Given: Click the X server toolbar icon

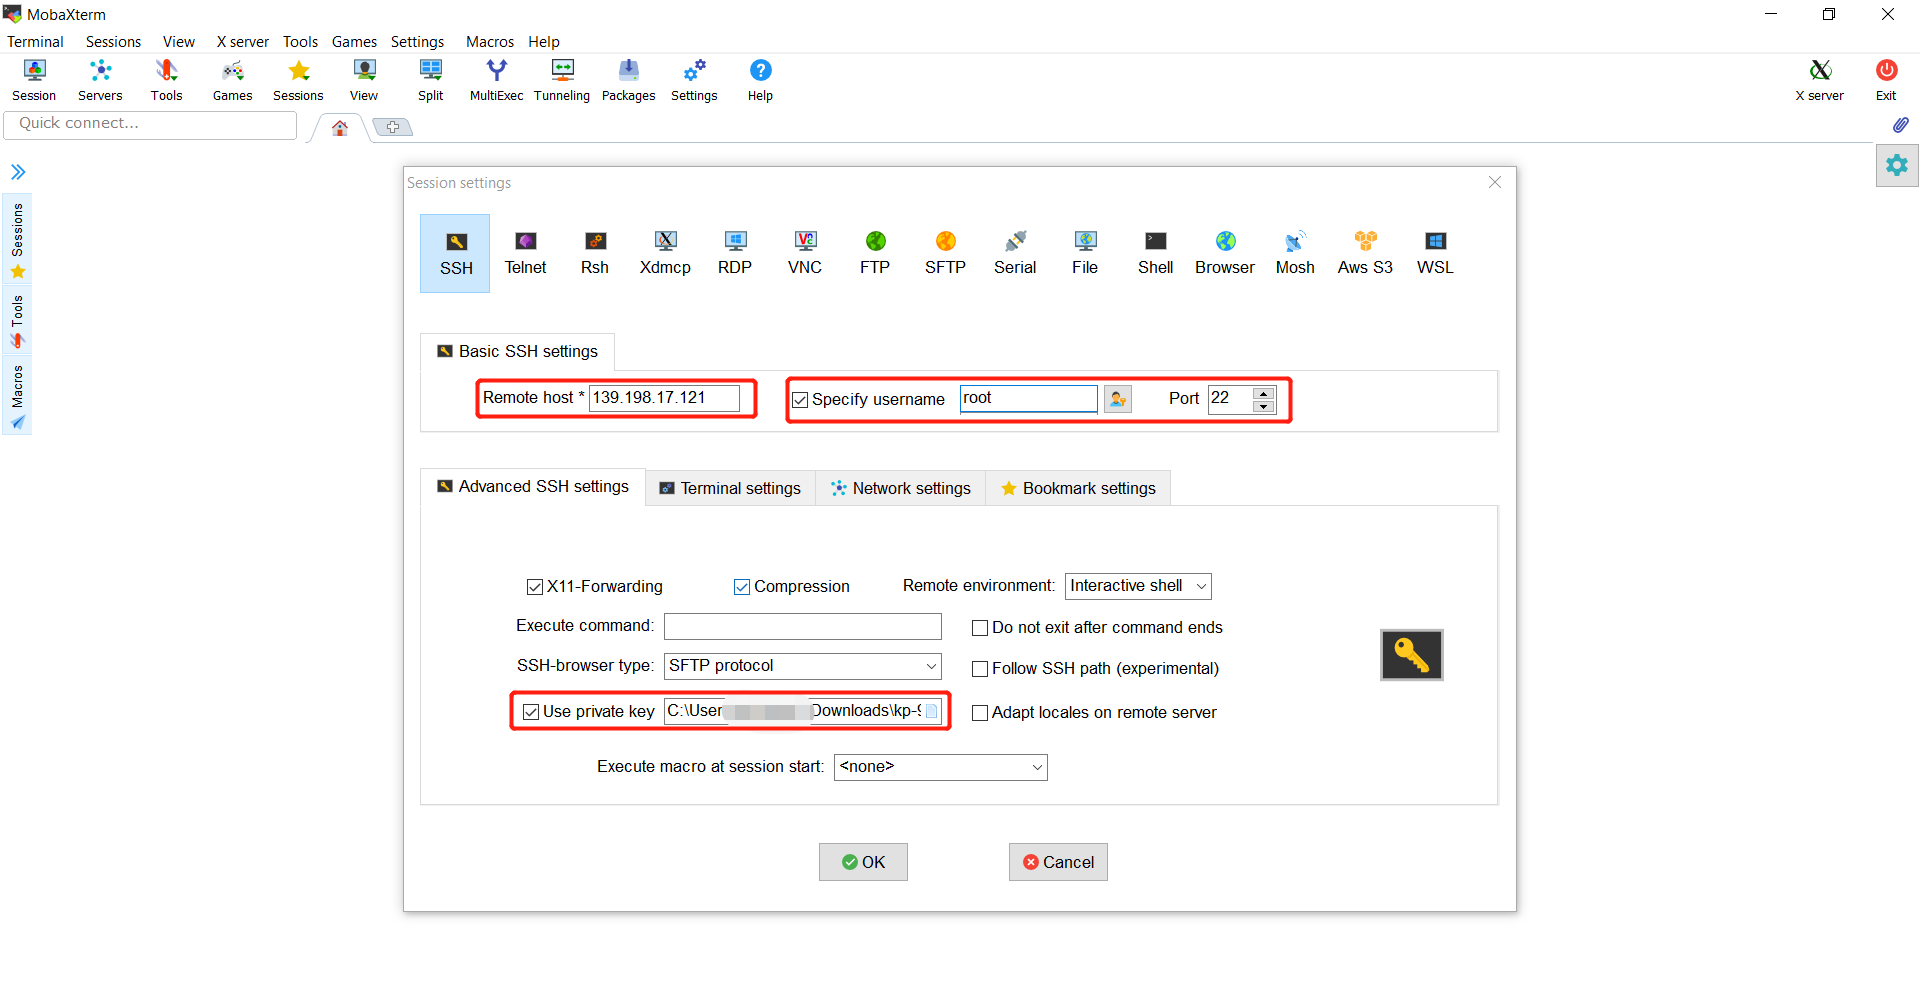Looking at the screenshot, I should (1820, 80).
